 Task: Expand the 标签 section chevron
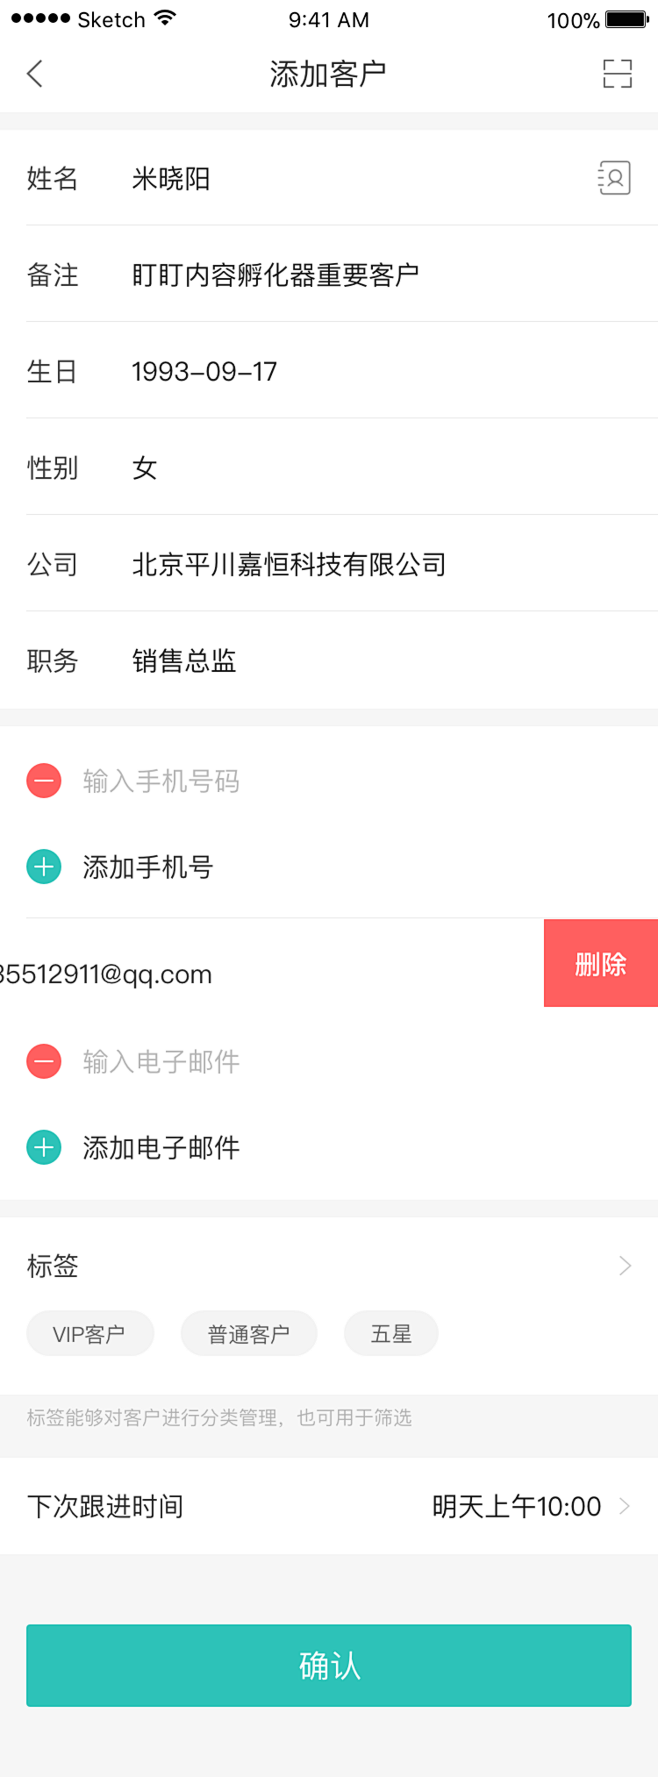(x=625, y=1266)
